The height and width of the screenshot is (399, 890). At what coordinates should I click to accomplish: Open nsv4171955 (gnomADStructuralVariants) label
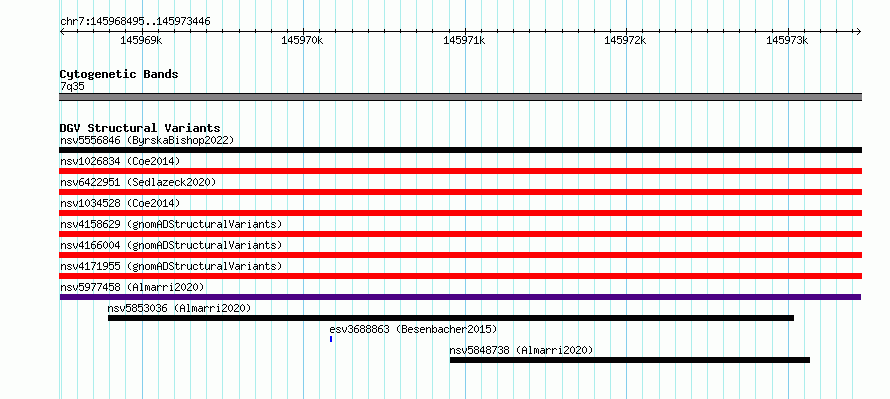click(x=171, y=266)
